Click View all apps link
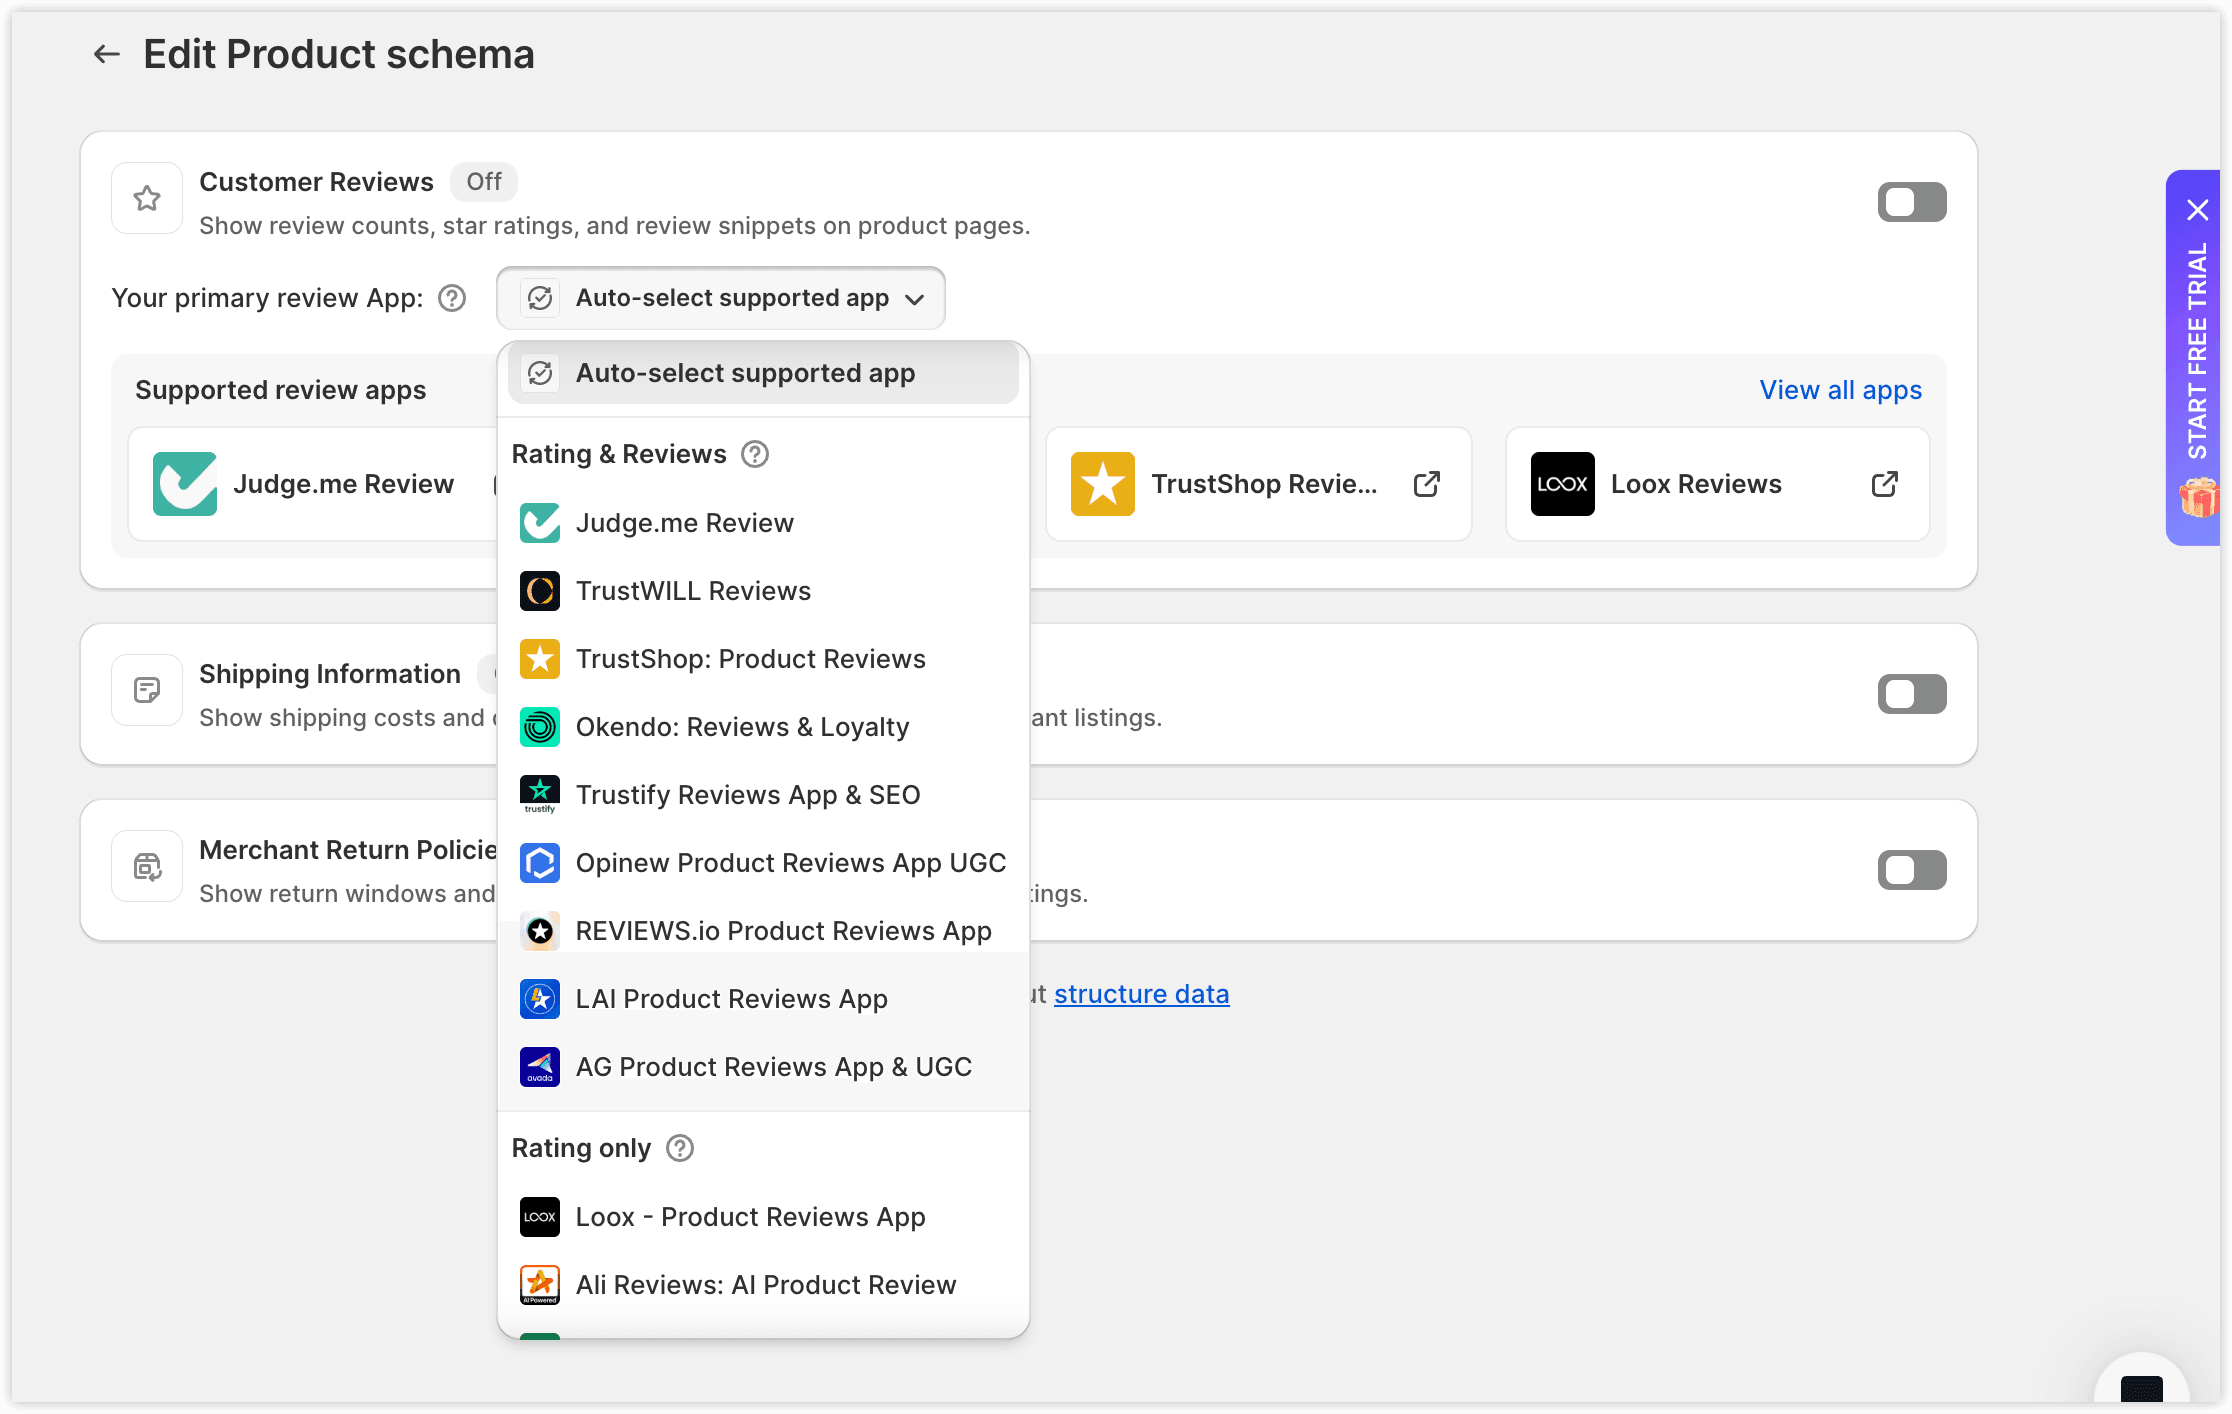Viewport: 2232px width, 1414px height. tap(1840, 390)
